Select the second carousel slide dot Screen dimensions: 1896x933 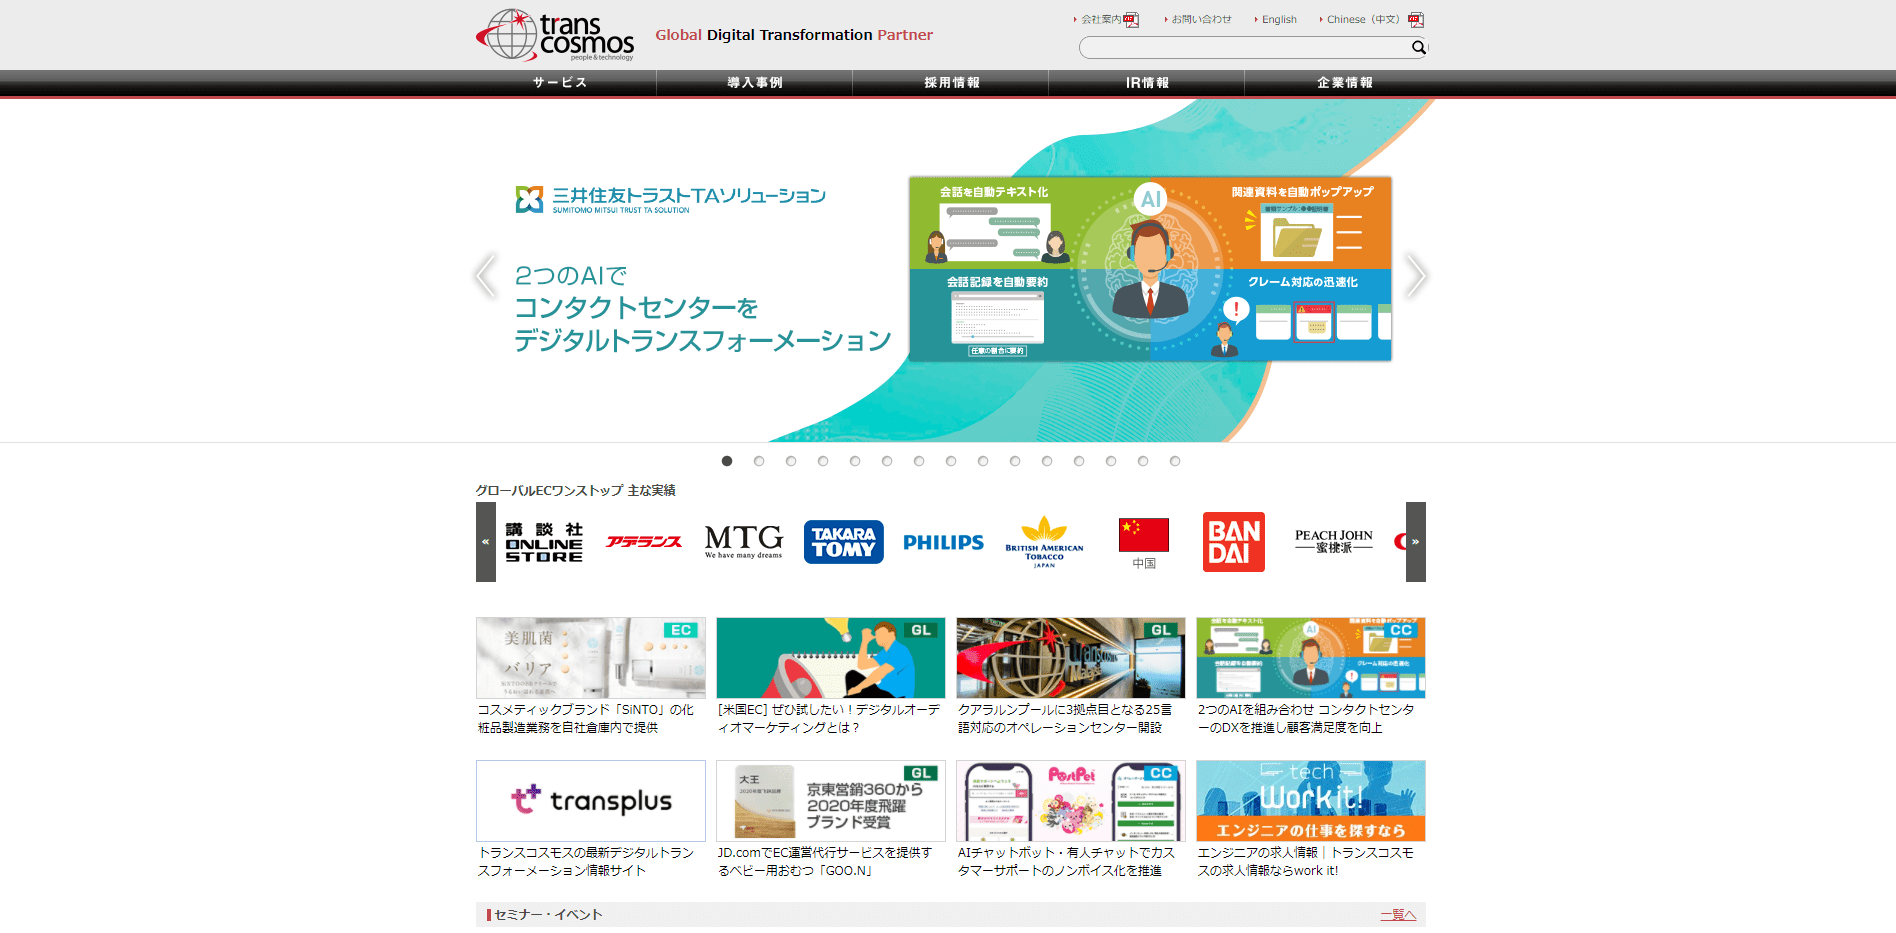click(x=759, y=461)
